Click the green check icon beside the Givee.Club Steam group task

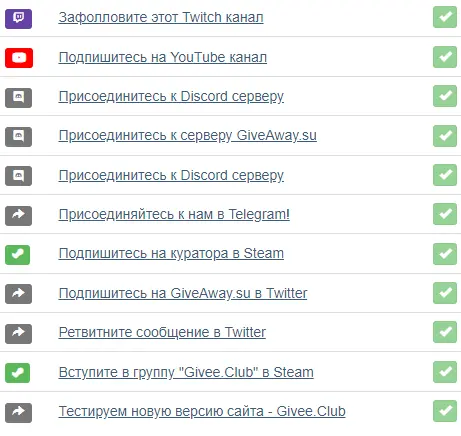(x=18, y=373)
